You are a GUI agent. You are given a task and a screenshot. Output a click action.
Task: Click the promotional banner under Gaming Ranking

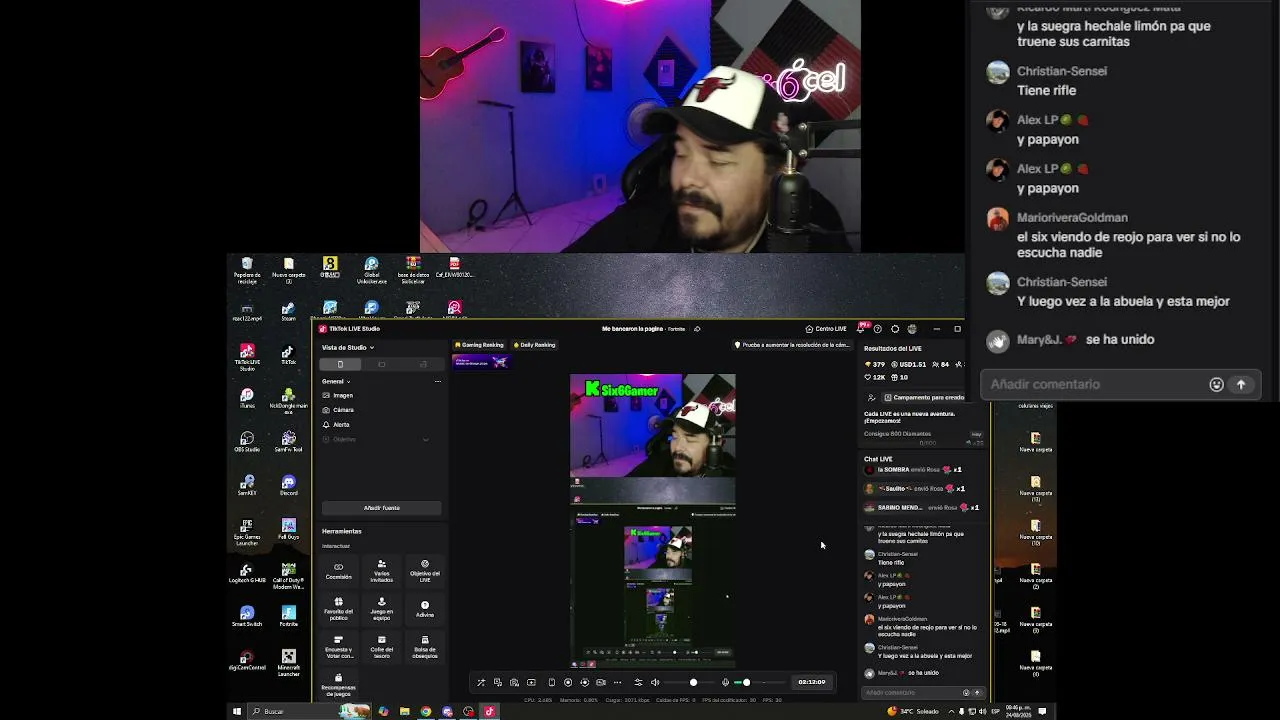481,362
